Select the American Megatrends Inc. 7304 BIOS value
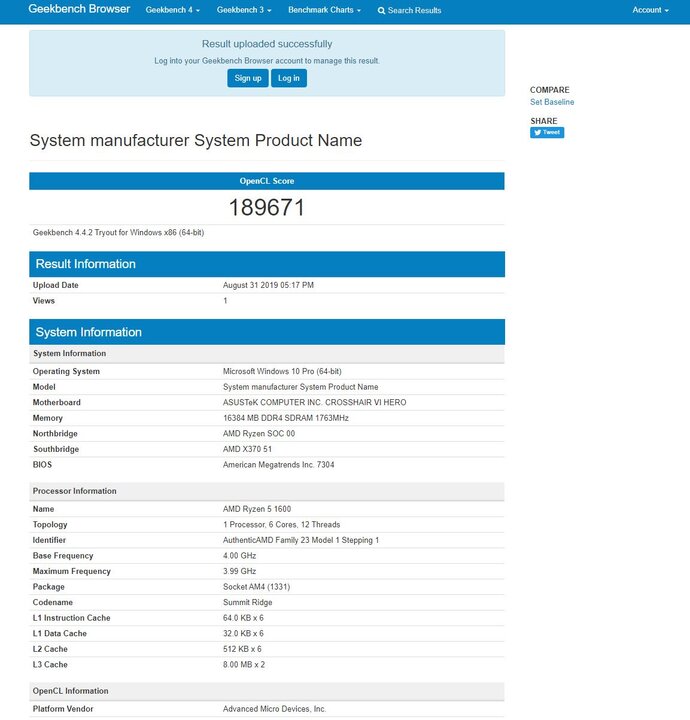 [279, 465]
